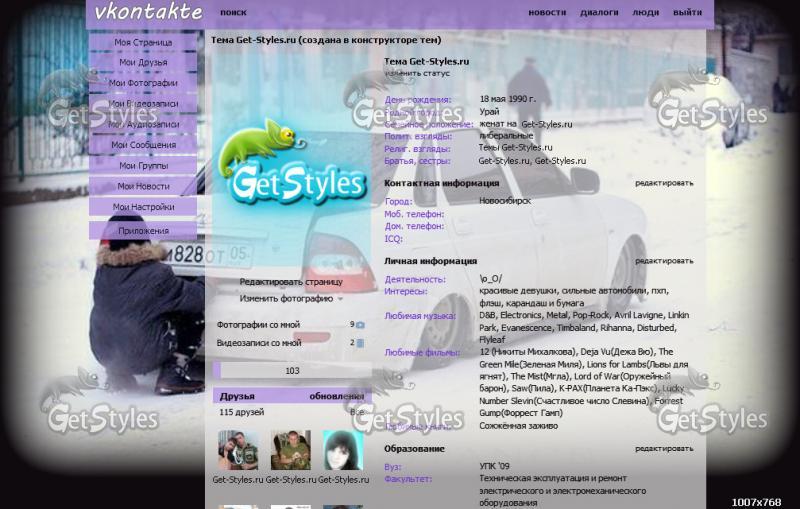The image size is (800, 509).
Task: Click выйти to log out
Action: [x=687, y=13]
